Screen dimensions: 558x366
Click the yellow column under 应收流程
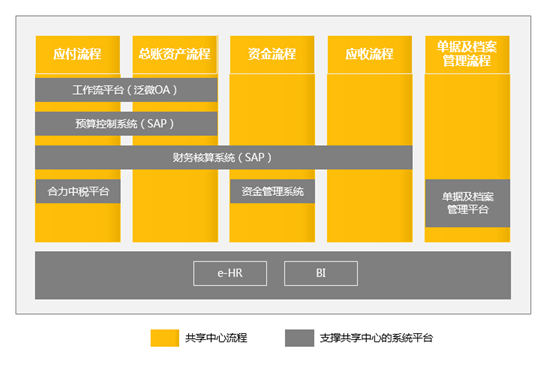(x=369, y=206)
